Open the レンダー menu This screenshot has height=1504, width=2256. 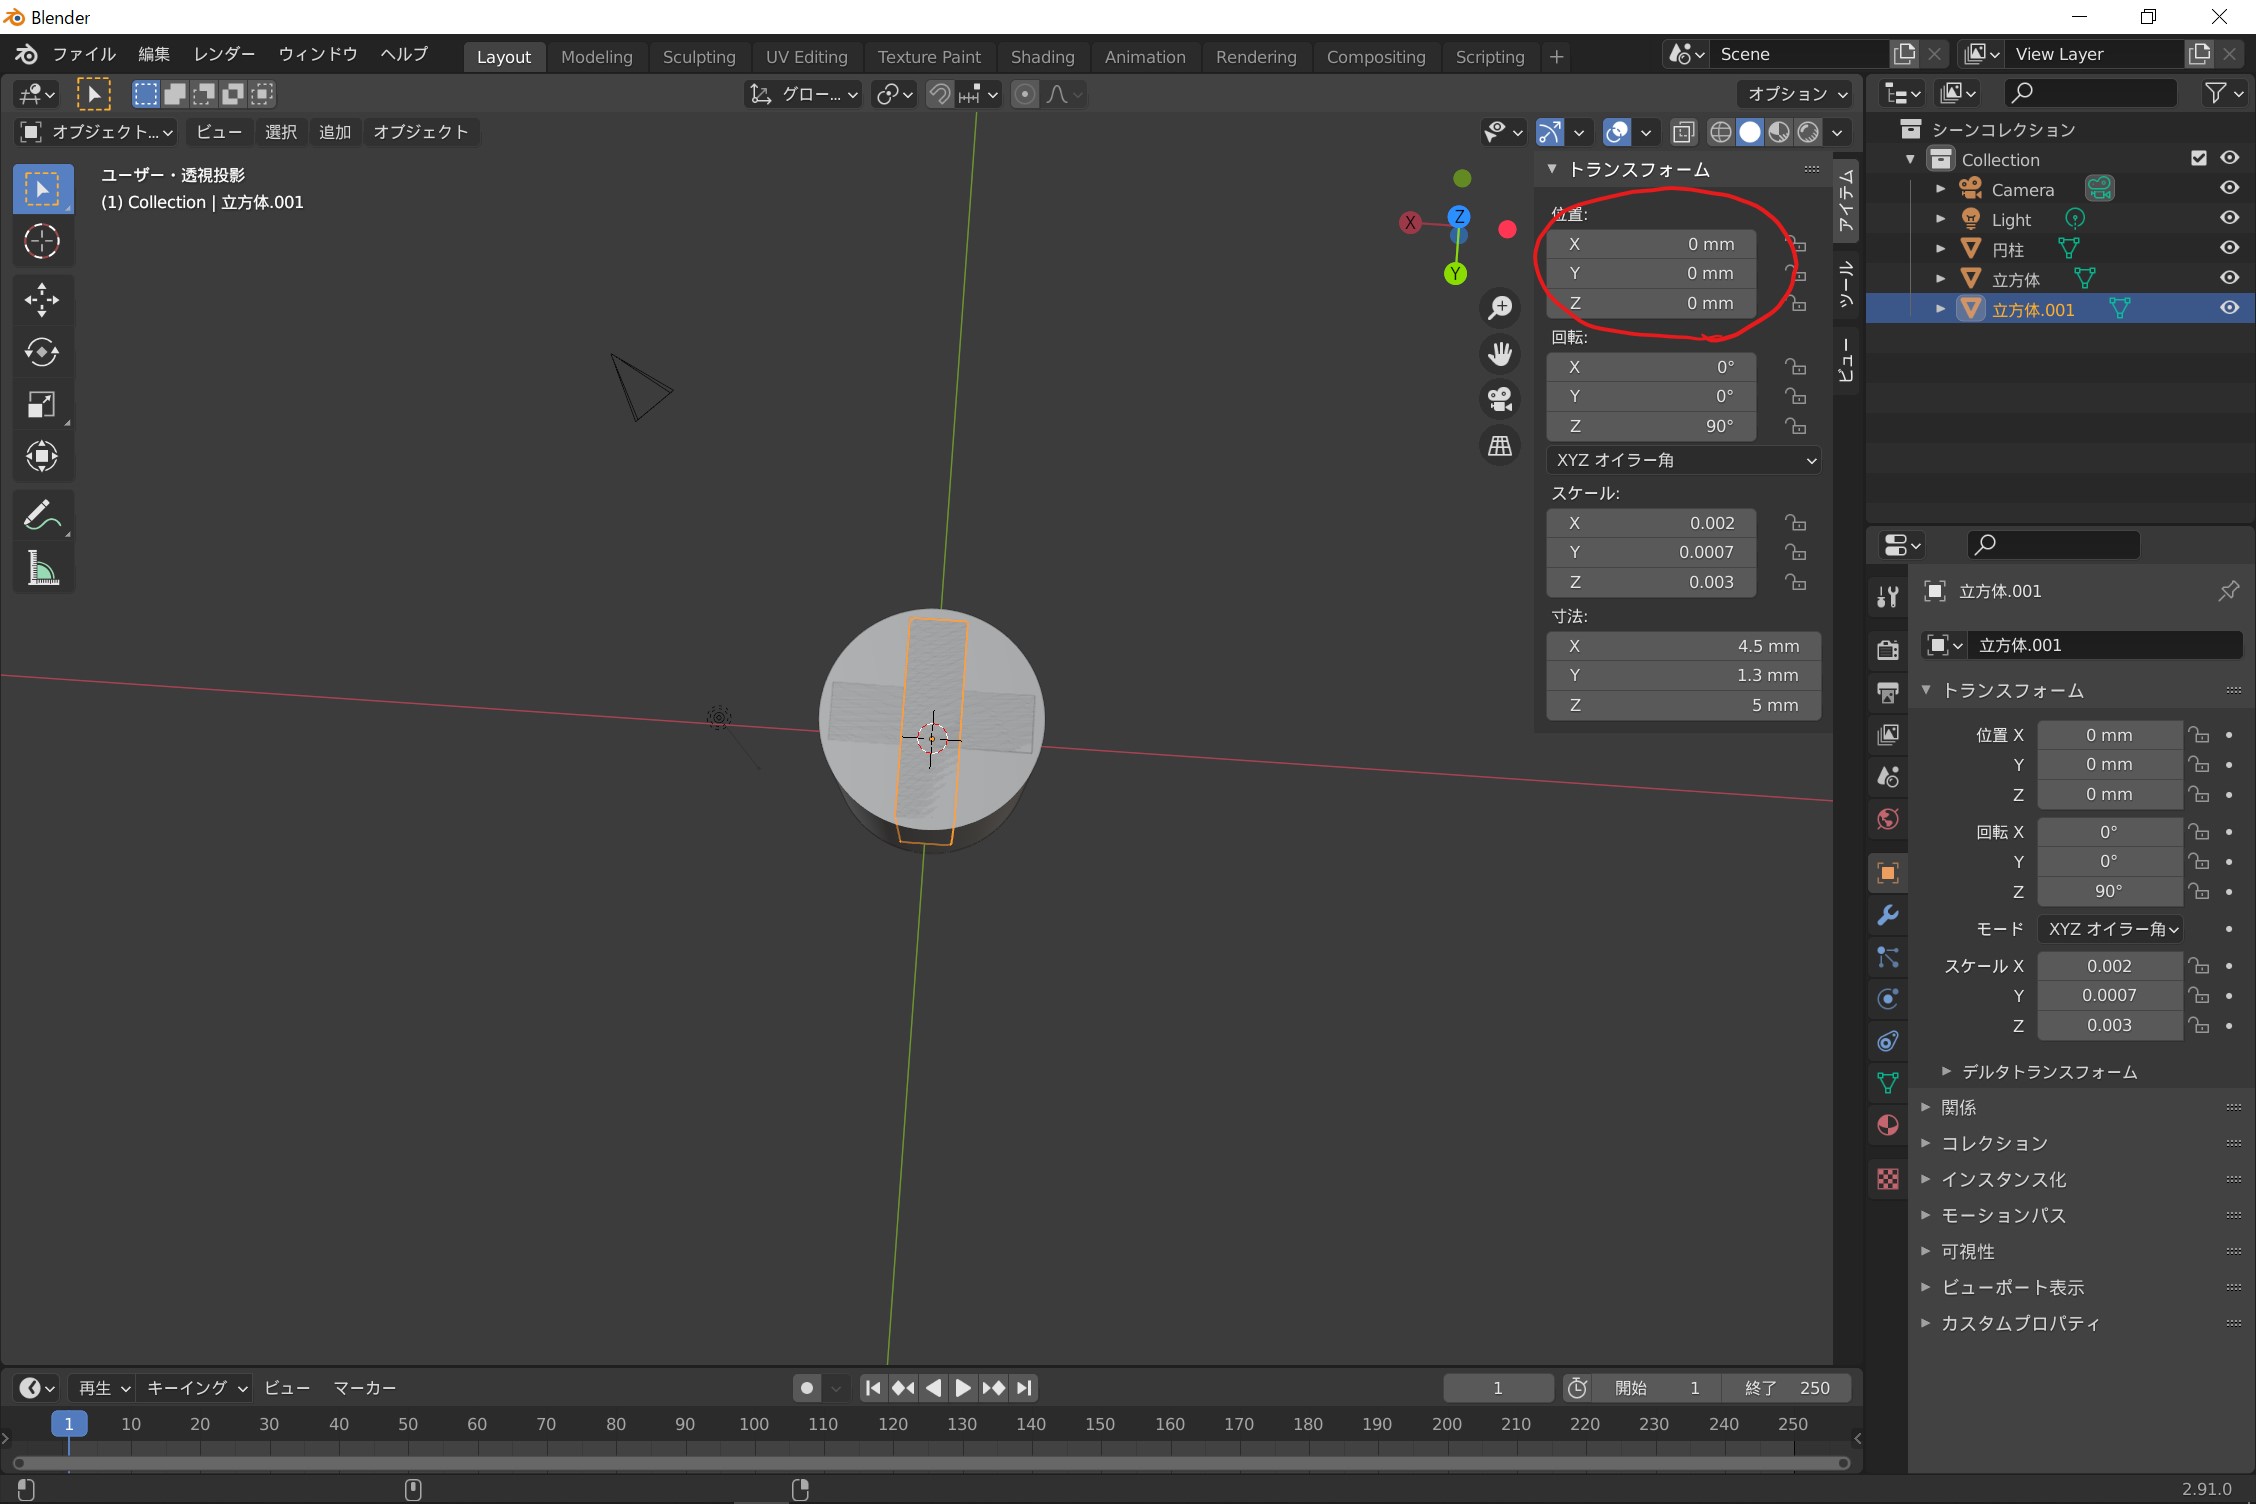click(x=224, y=54)
